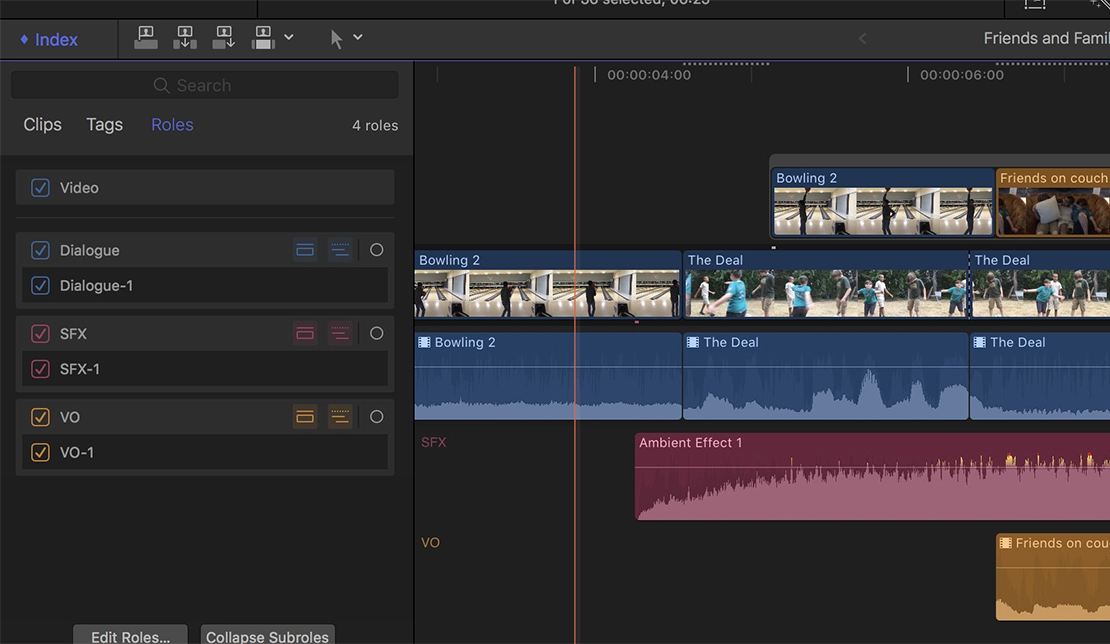Open the edit mode dropdown chevron

288,37
